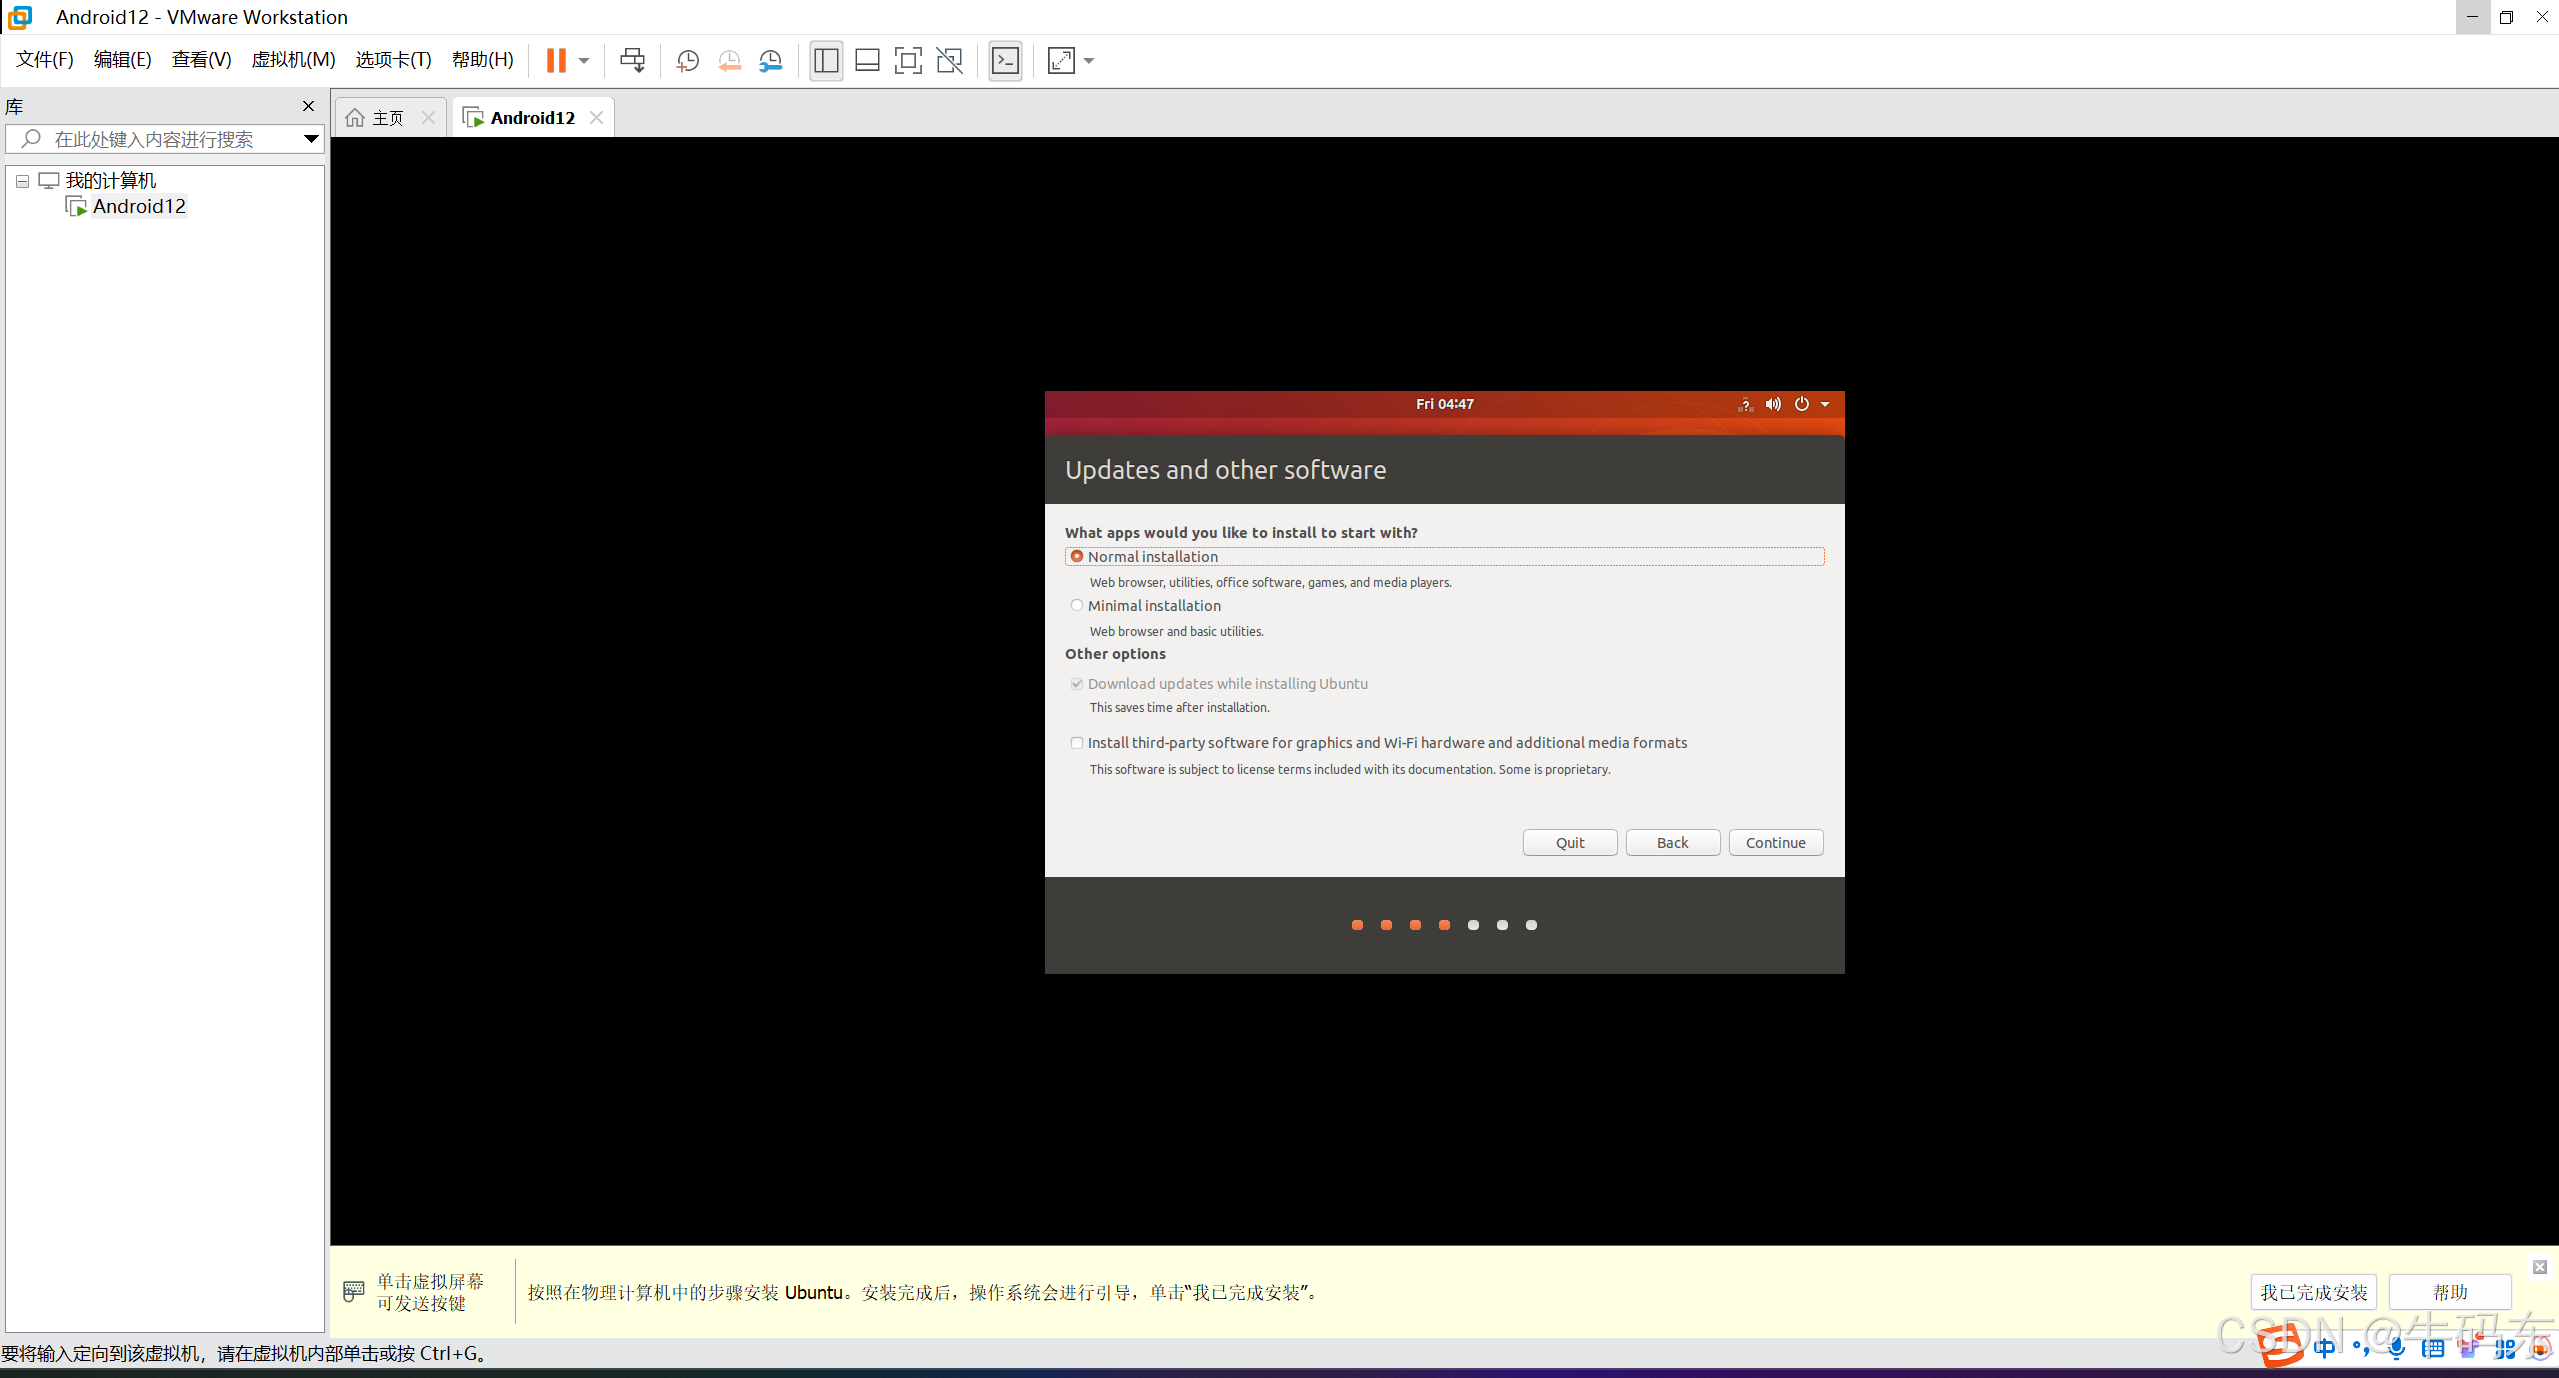The height and width of the screenshot is (1378, 2559).
Task: Click the Ubuntu volume speaker icon
Action: [1773, 404]
